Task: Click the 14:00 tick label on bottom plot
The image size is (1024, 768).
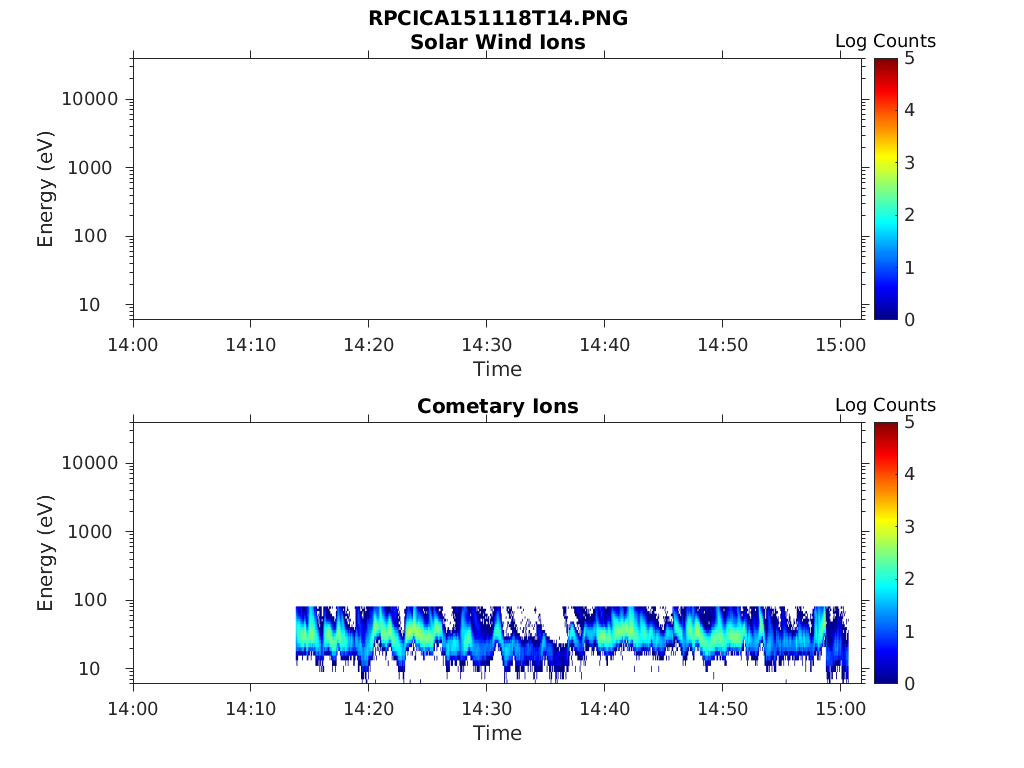Action: [x=133, y=709]
